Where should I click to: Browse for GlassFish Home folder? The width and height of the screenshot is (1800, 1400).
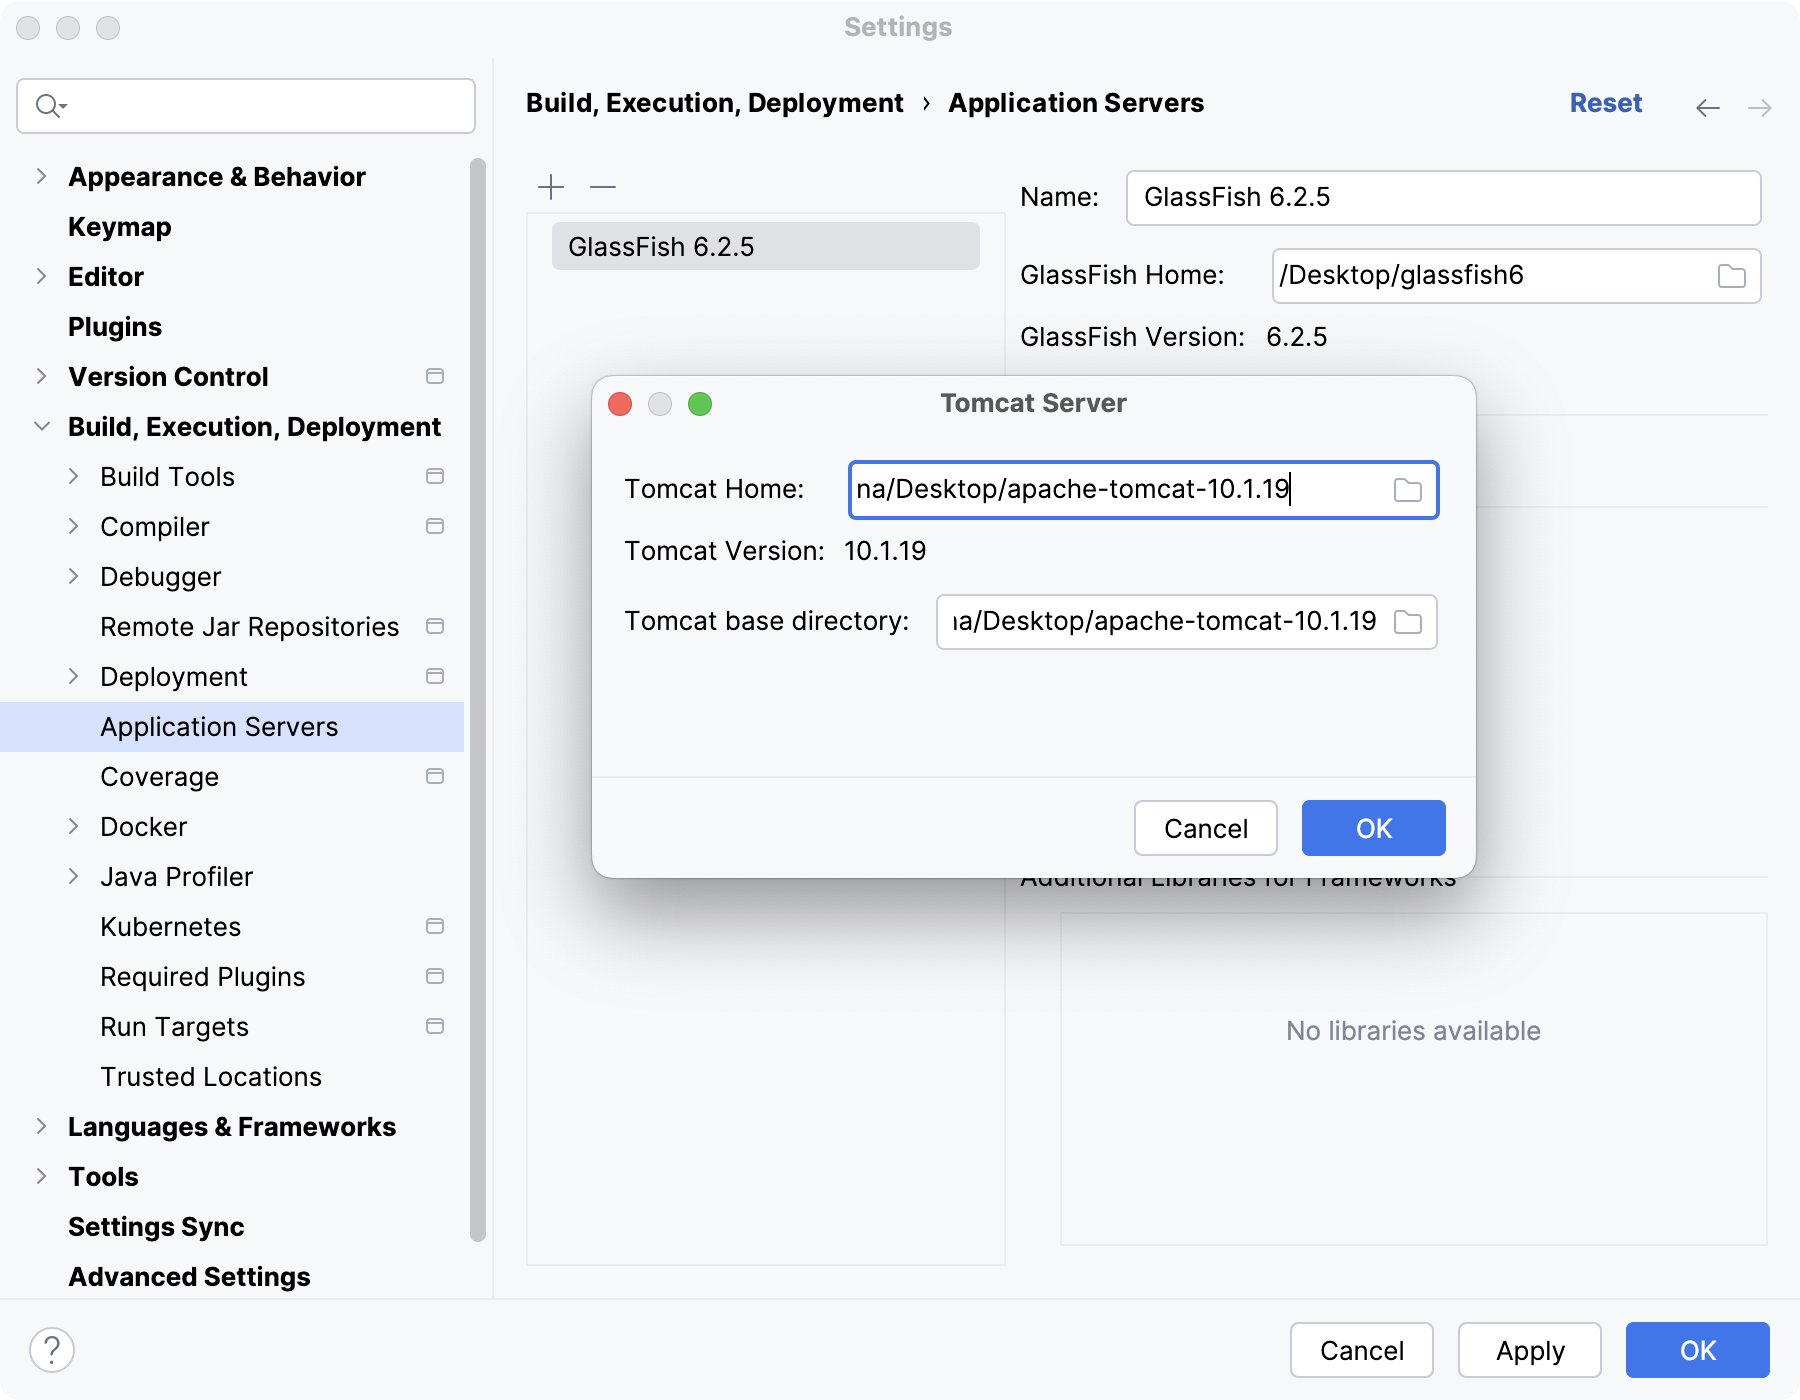click(x=1733, y=276)
